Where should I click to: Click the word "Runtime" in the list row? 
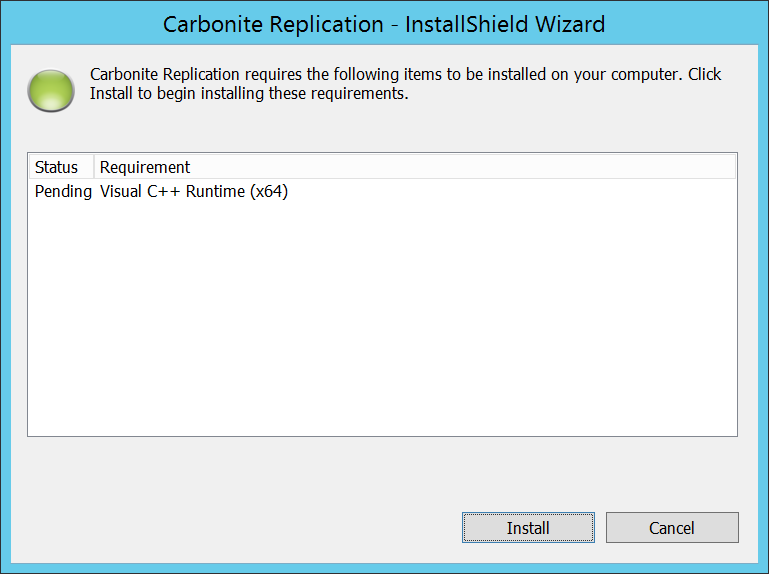[215, 191]
